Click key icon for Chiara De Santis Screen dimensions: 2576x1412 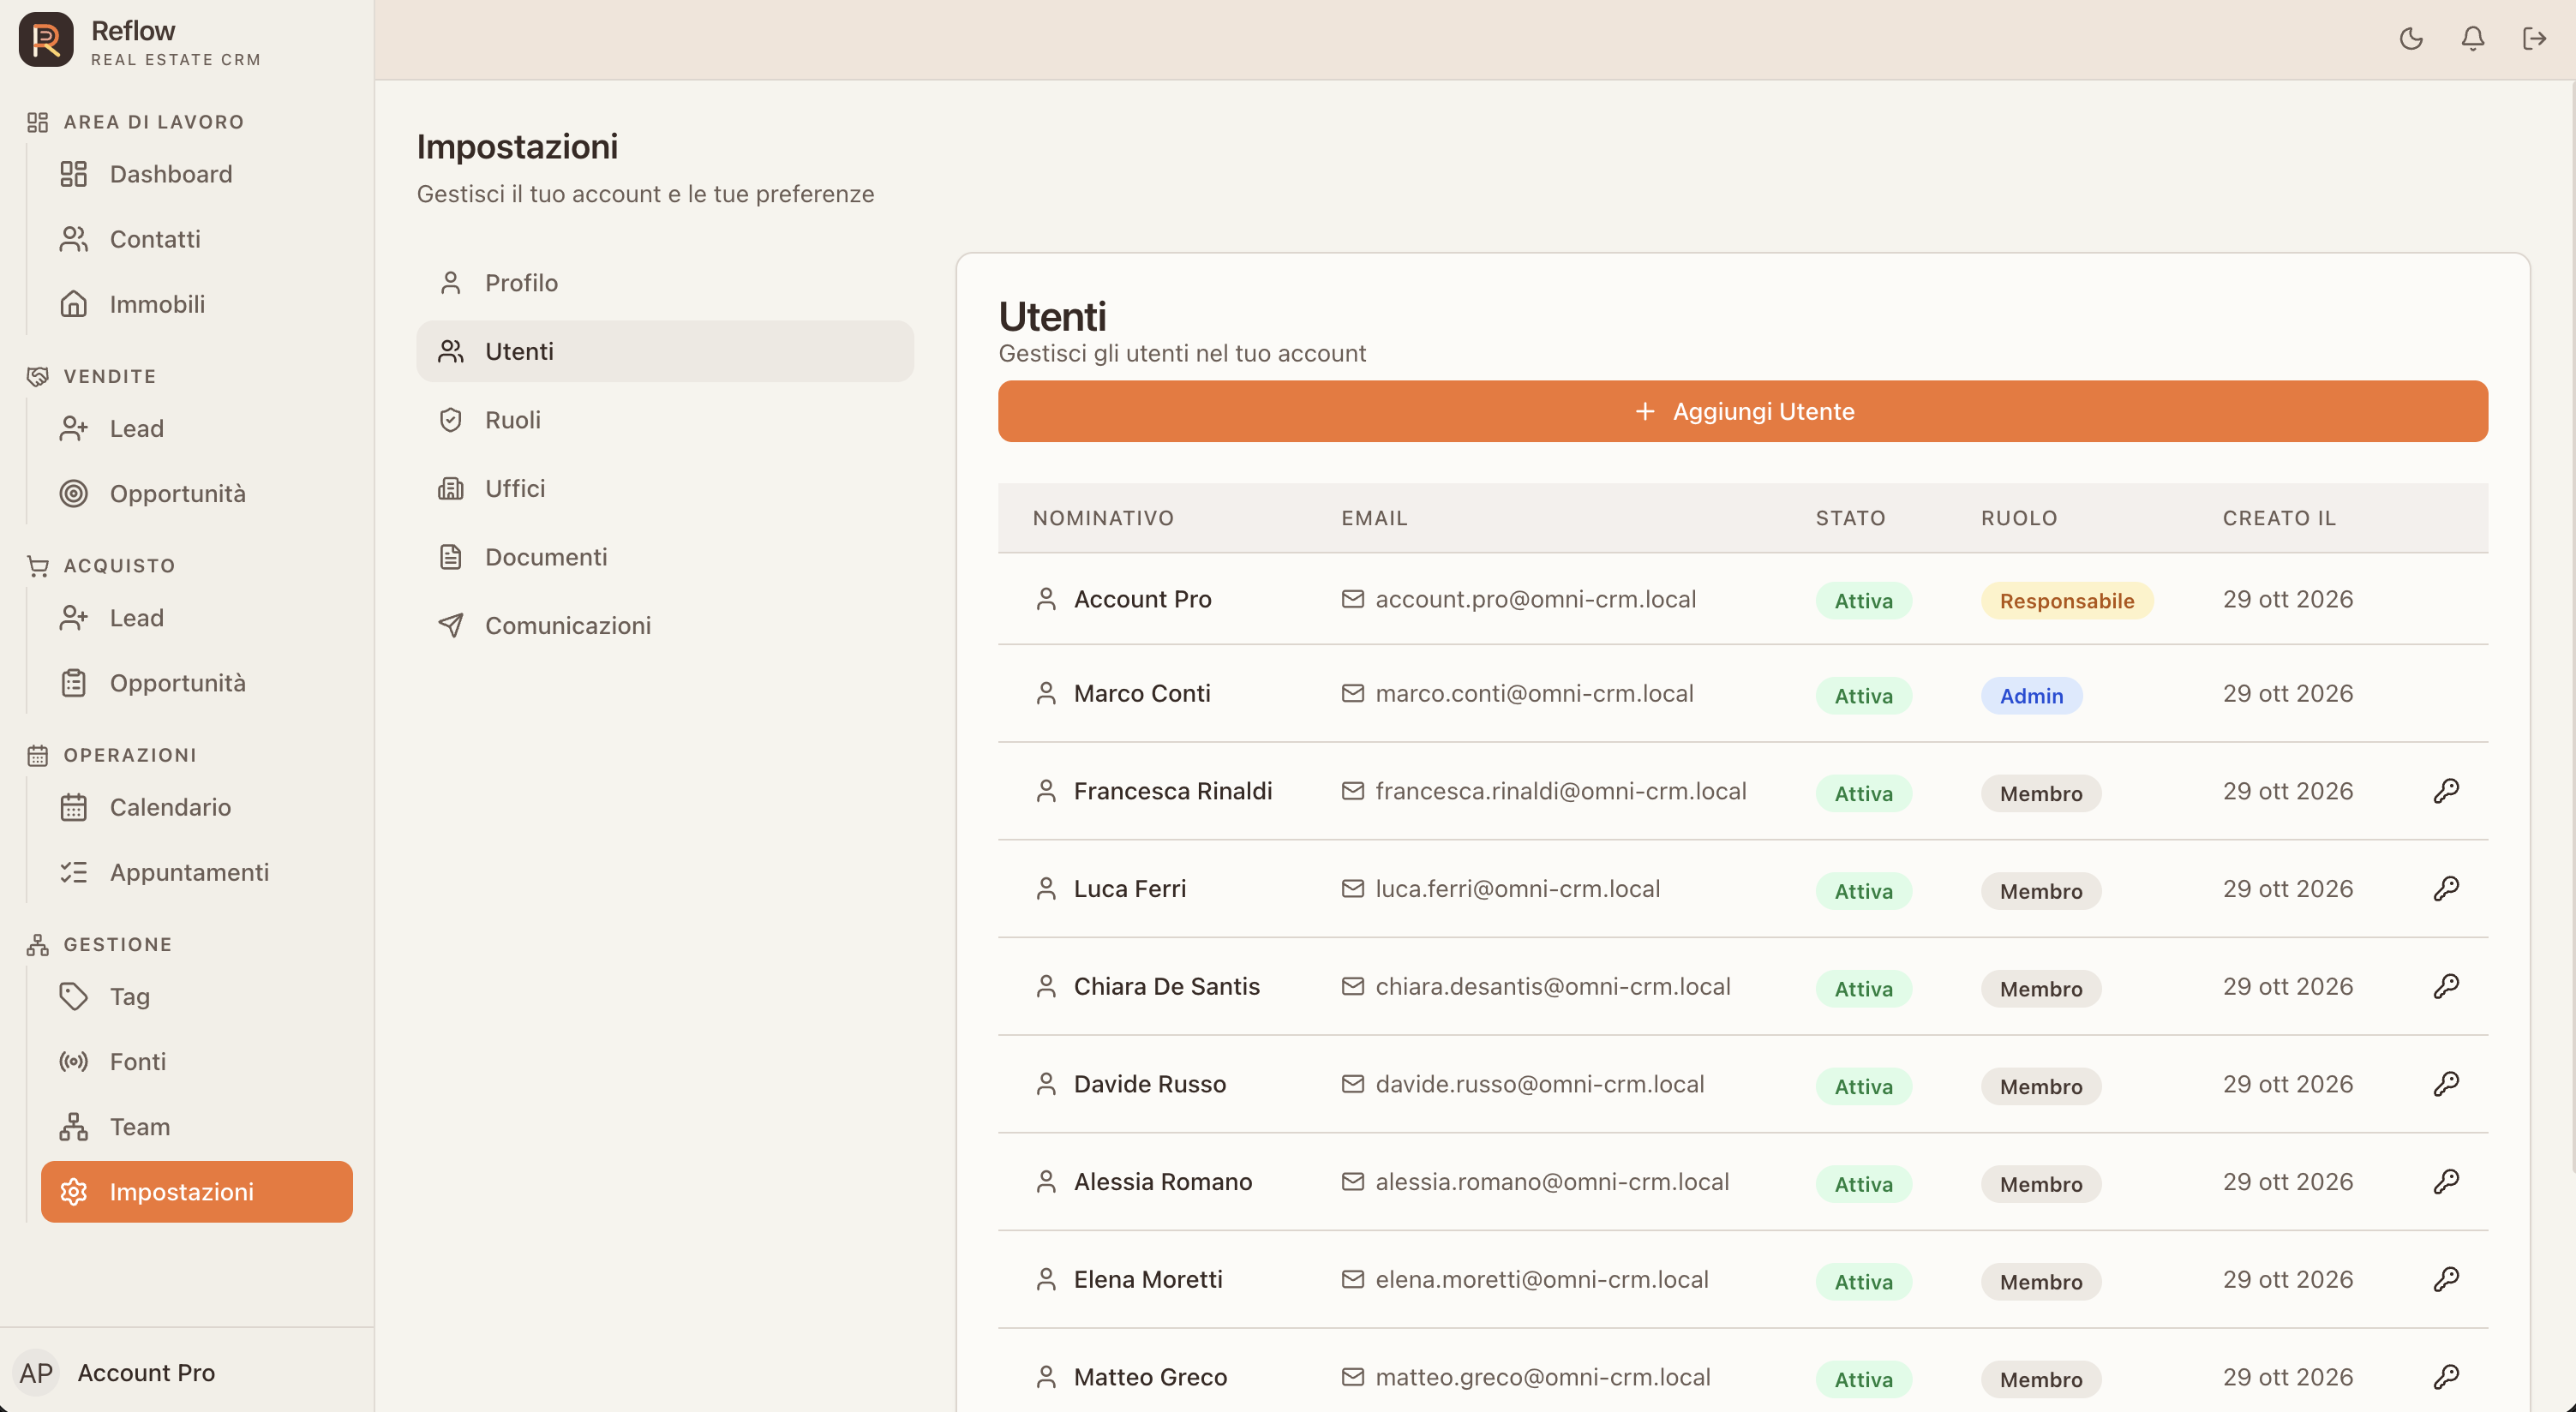click(2446, 987)
